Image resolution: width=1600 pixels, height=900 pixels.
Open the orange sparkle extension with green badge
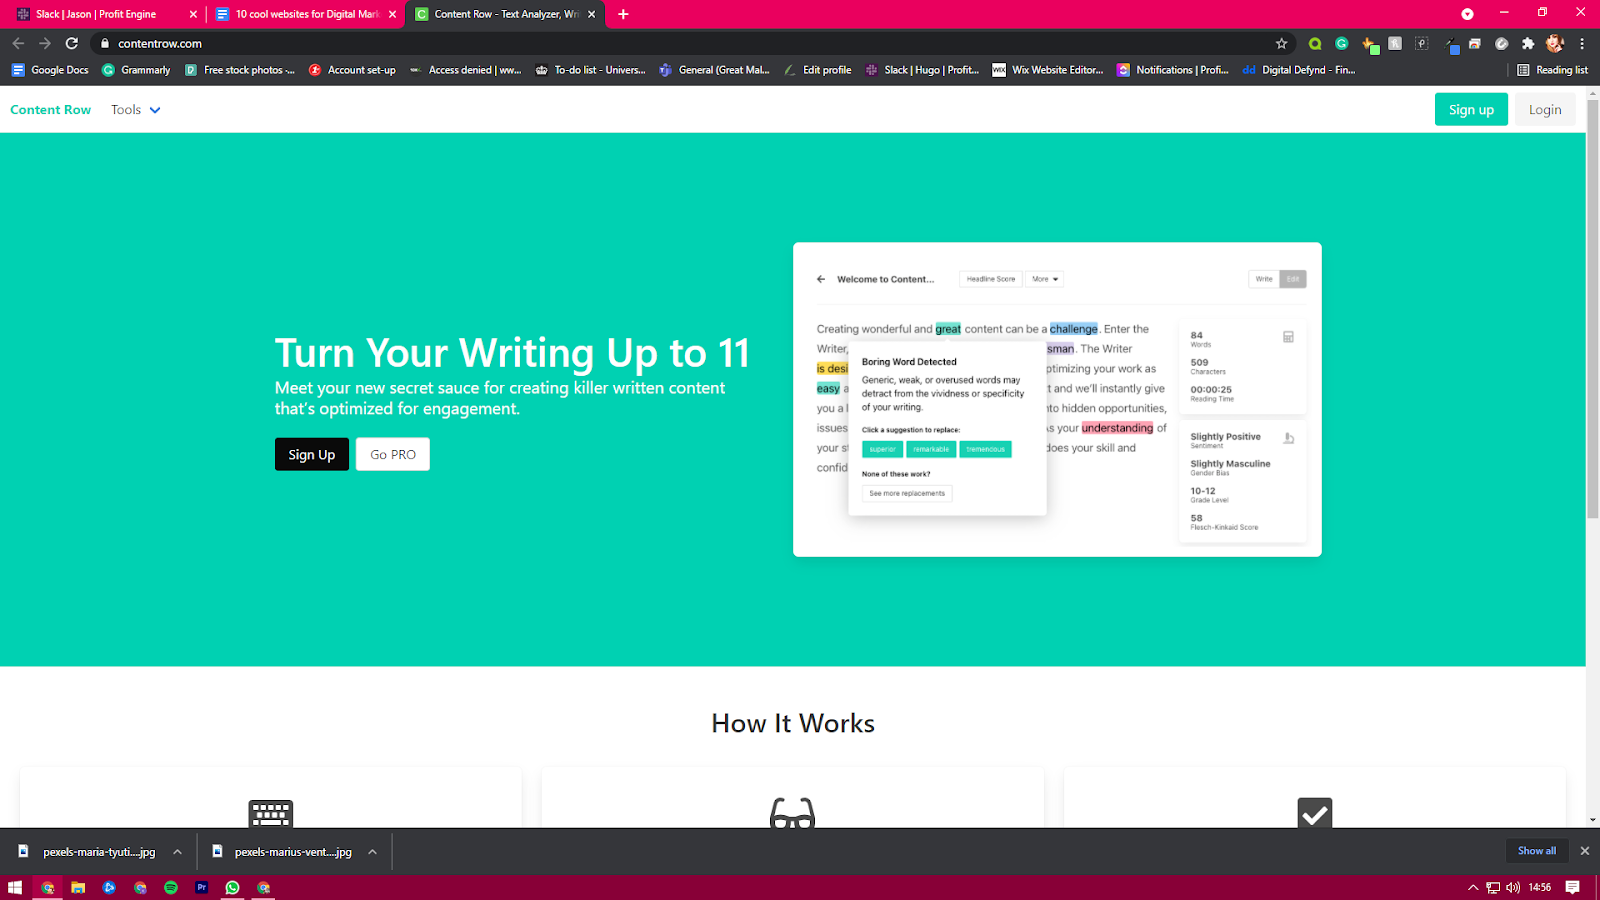pos(1369,44)
